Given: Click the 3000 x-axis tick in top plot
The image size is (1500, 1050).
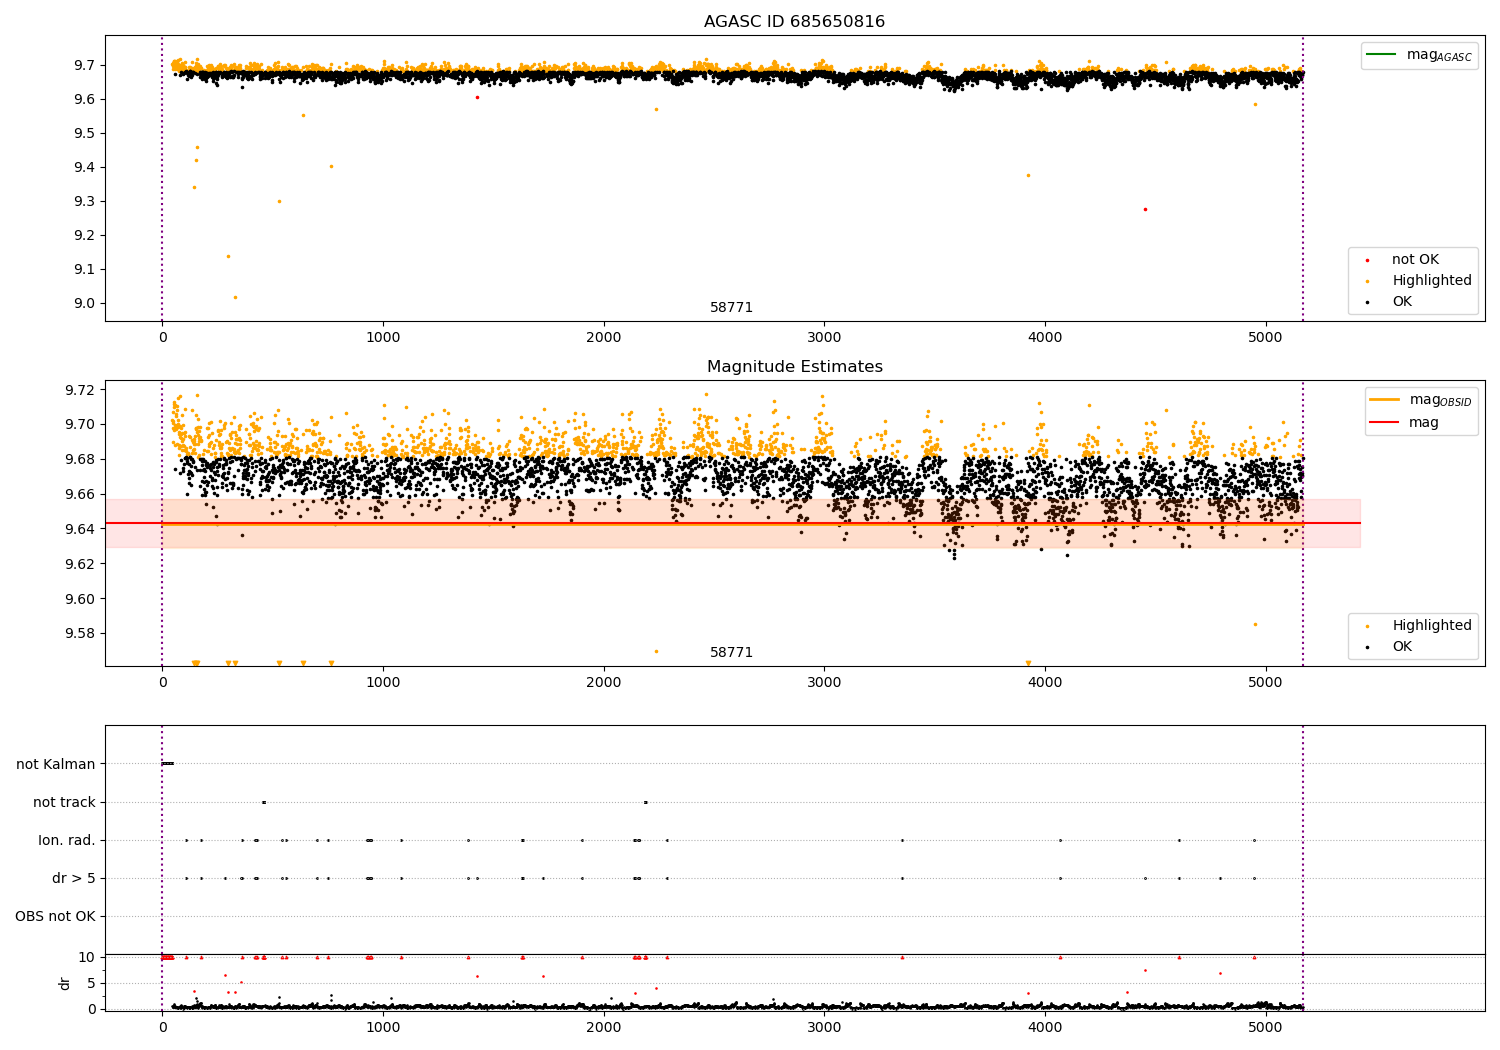Looking at the screenshot, I should point(824,338).
